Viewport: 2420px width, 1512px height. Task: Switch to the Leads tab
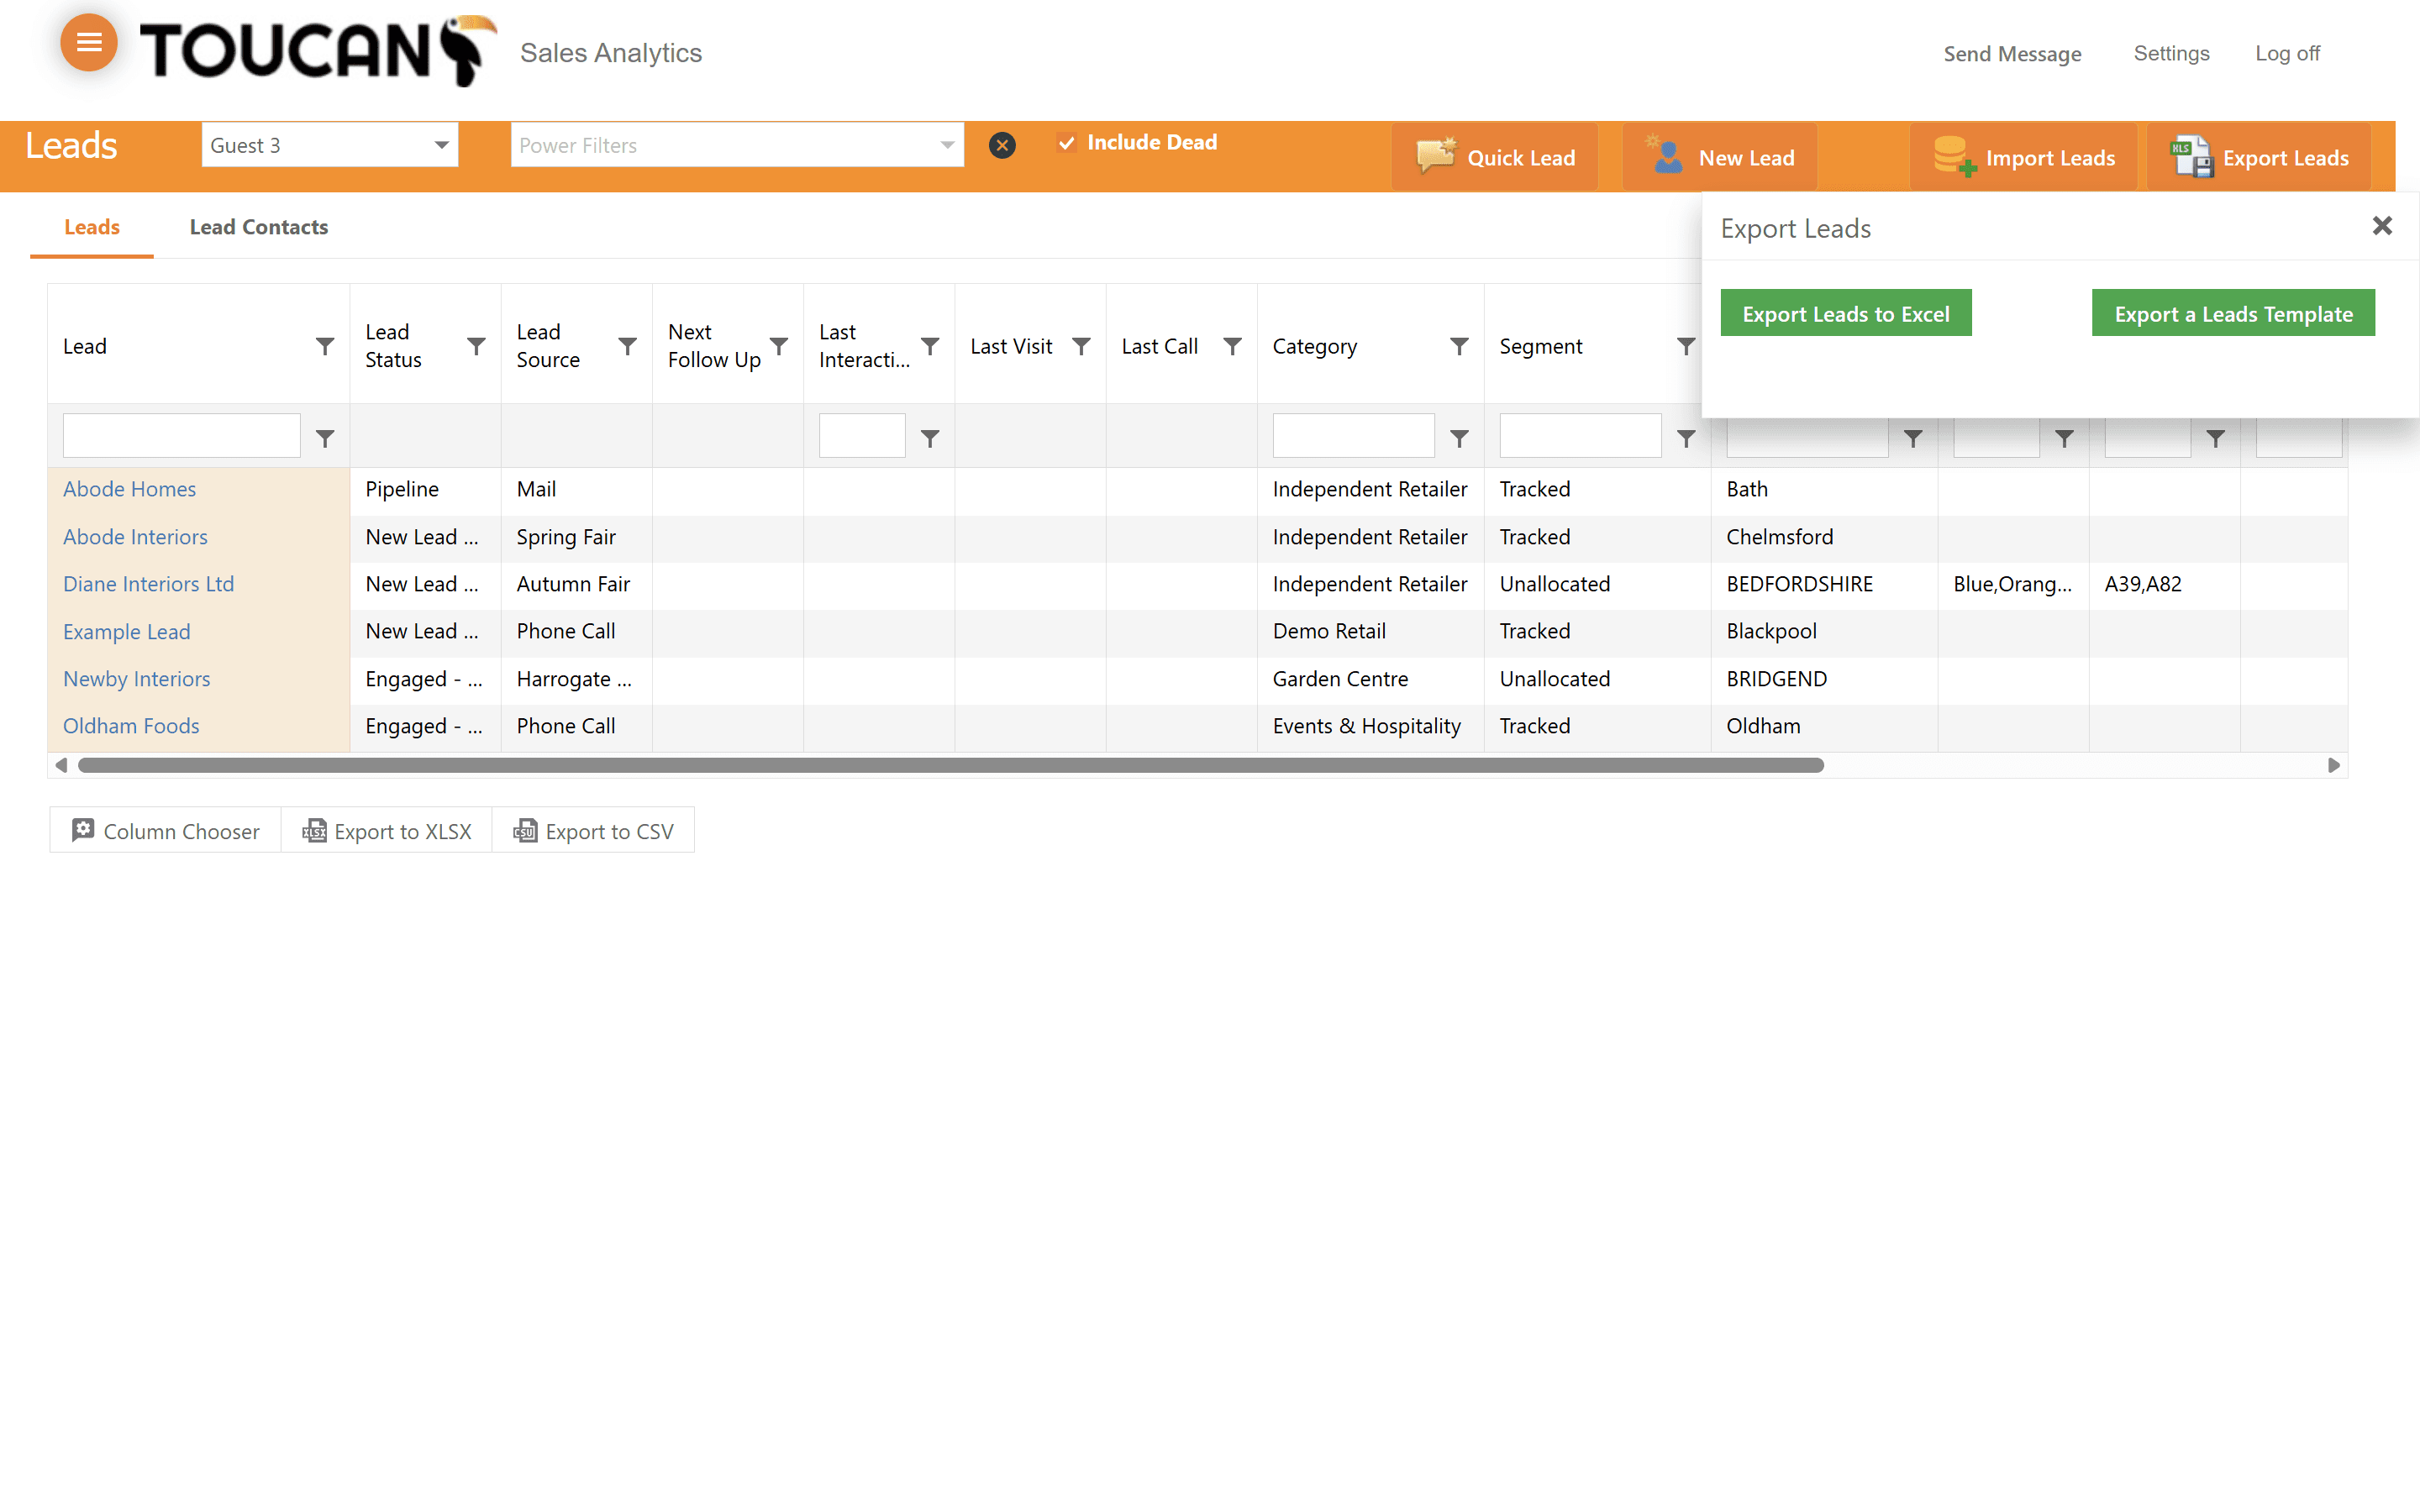point(92,227)
